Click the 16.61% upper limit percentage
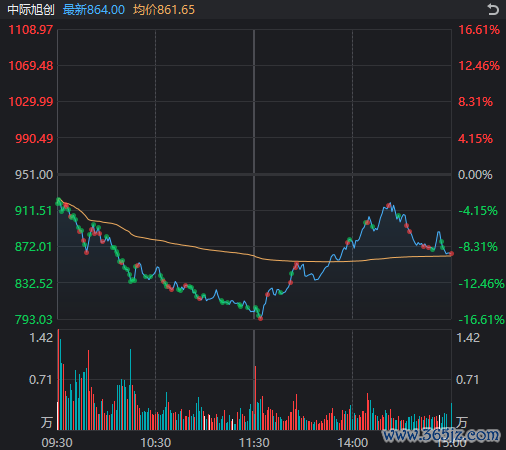Viewport: 506px width, 450px height. pyautogui.click(x=479, y=30)
